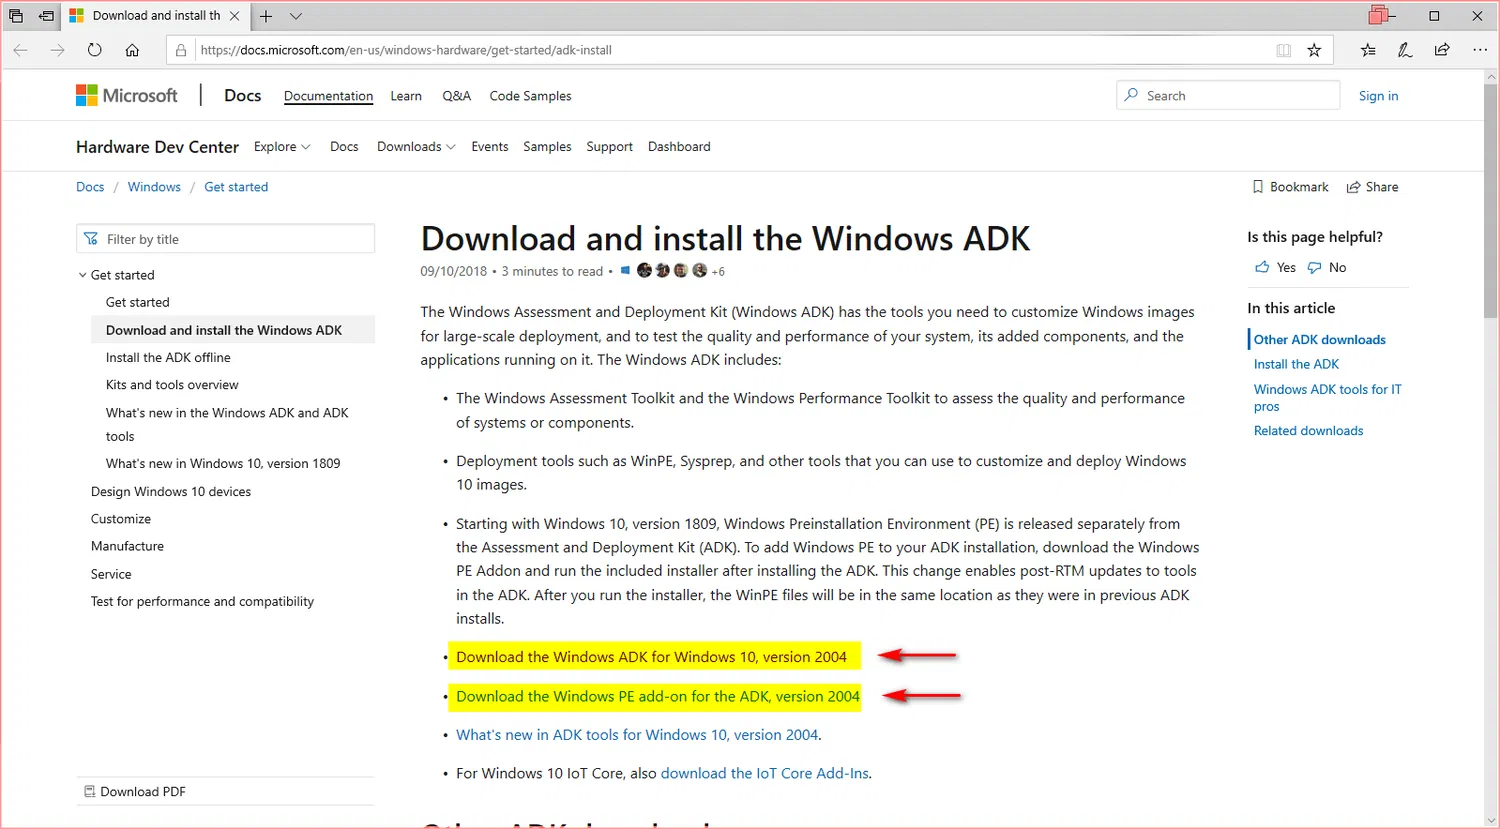Share this article
Viewport: 1500px width, 829px height.
(x=1372, y=187)
